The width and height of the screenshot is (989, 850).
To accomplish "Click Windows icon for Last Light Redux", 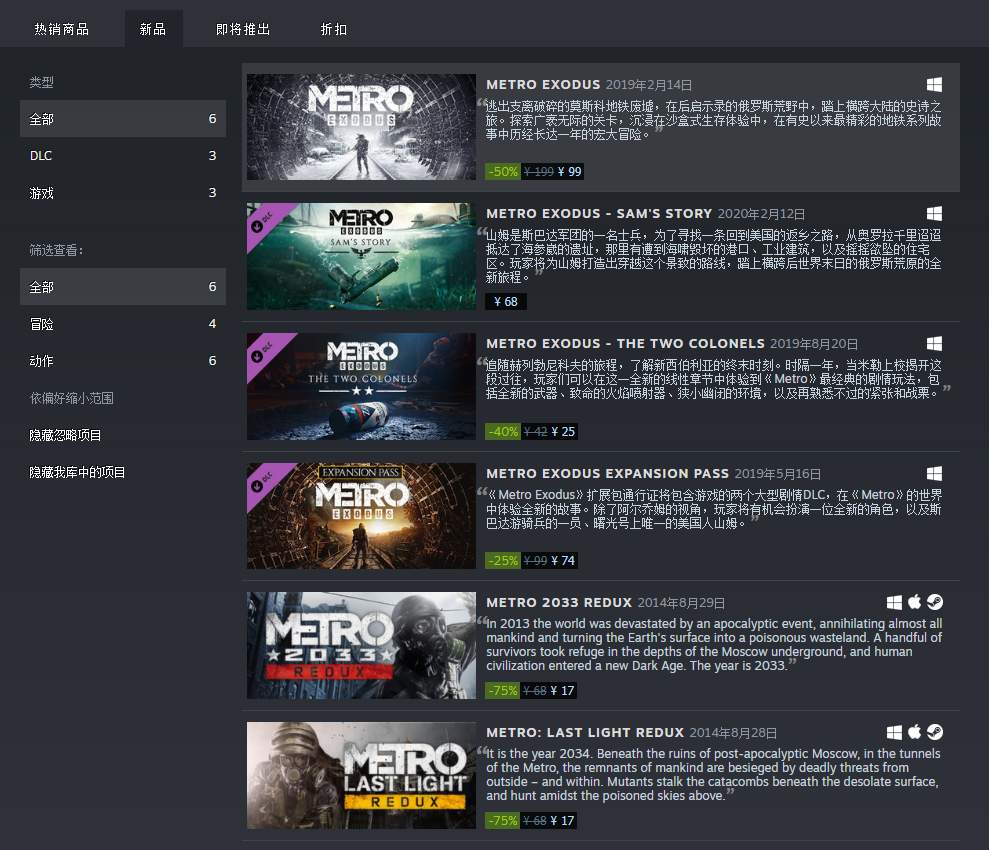I will [x=894, y=733].
